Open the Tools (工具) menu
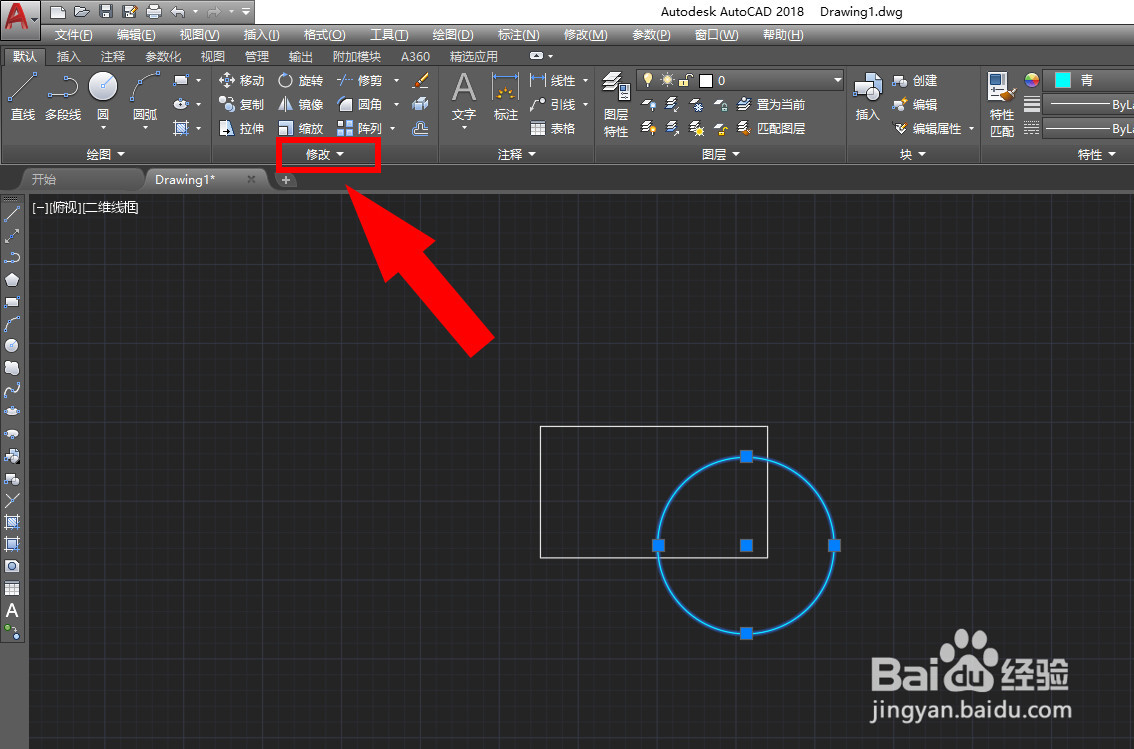 tap(389, 35)
